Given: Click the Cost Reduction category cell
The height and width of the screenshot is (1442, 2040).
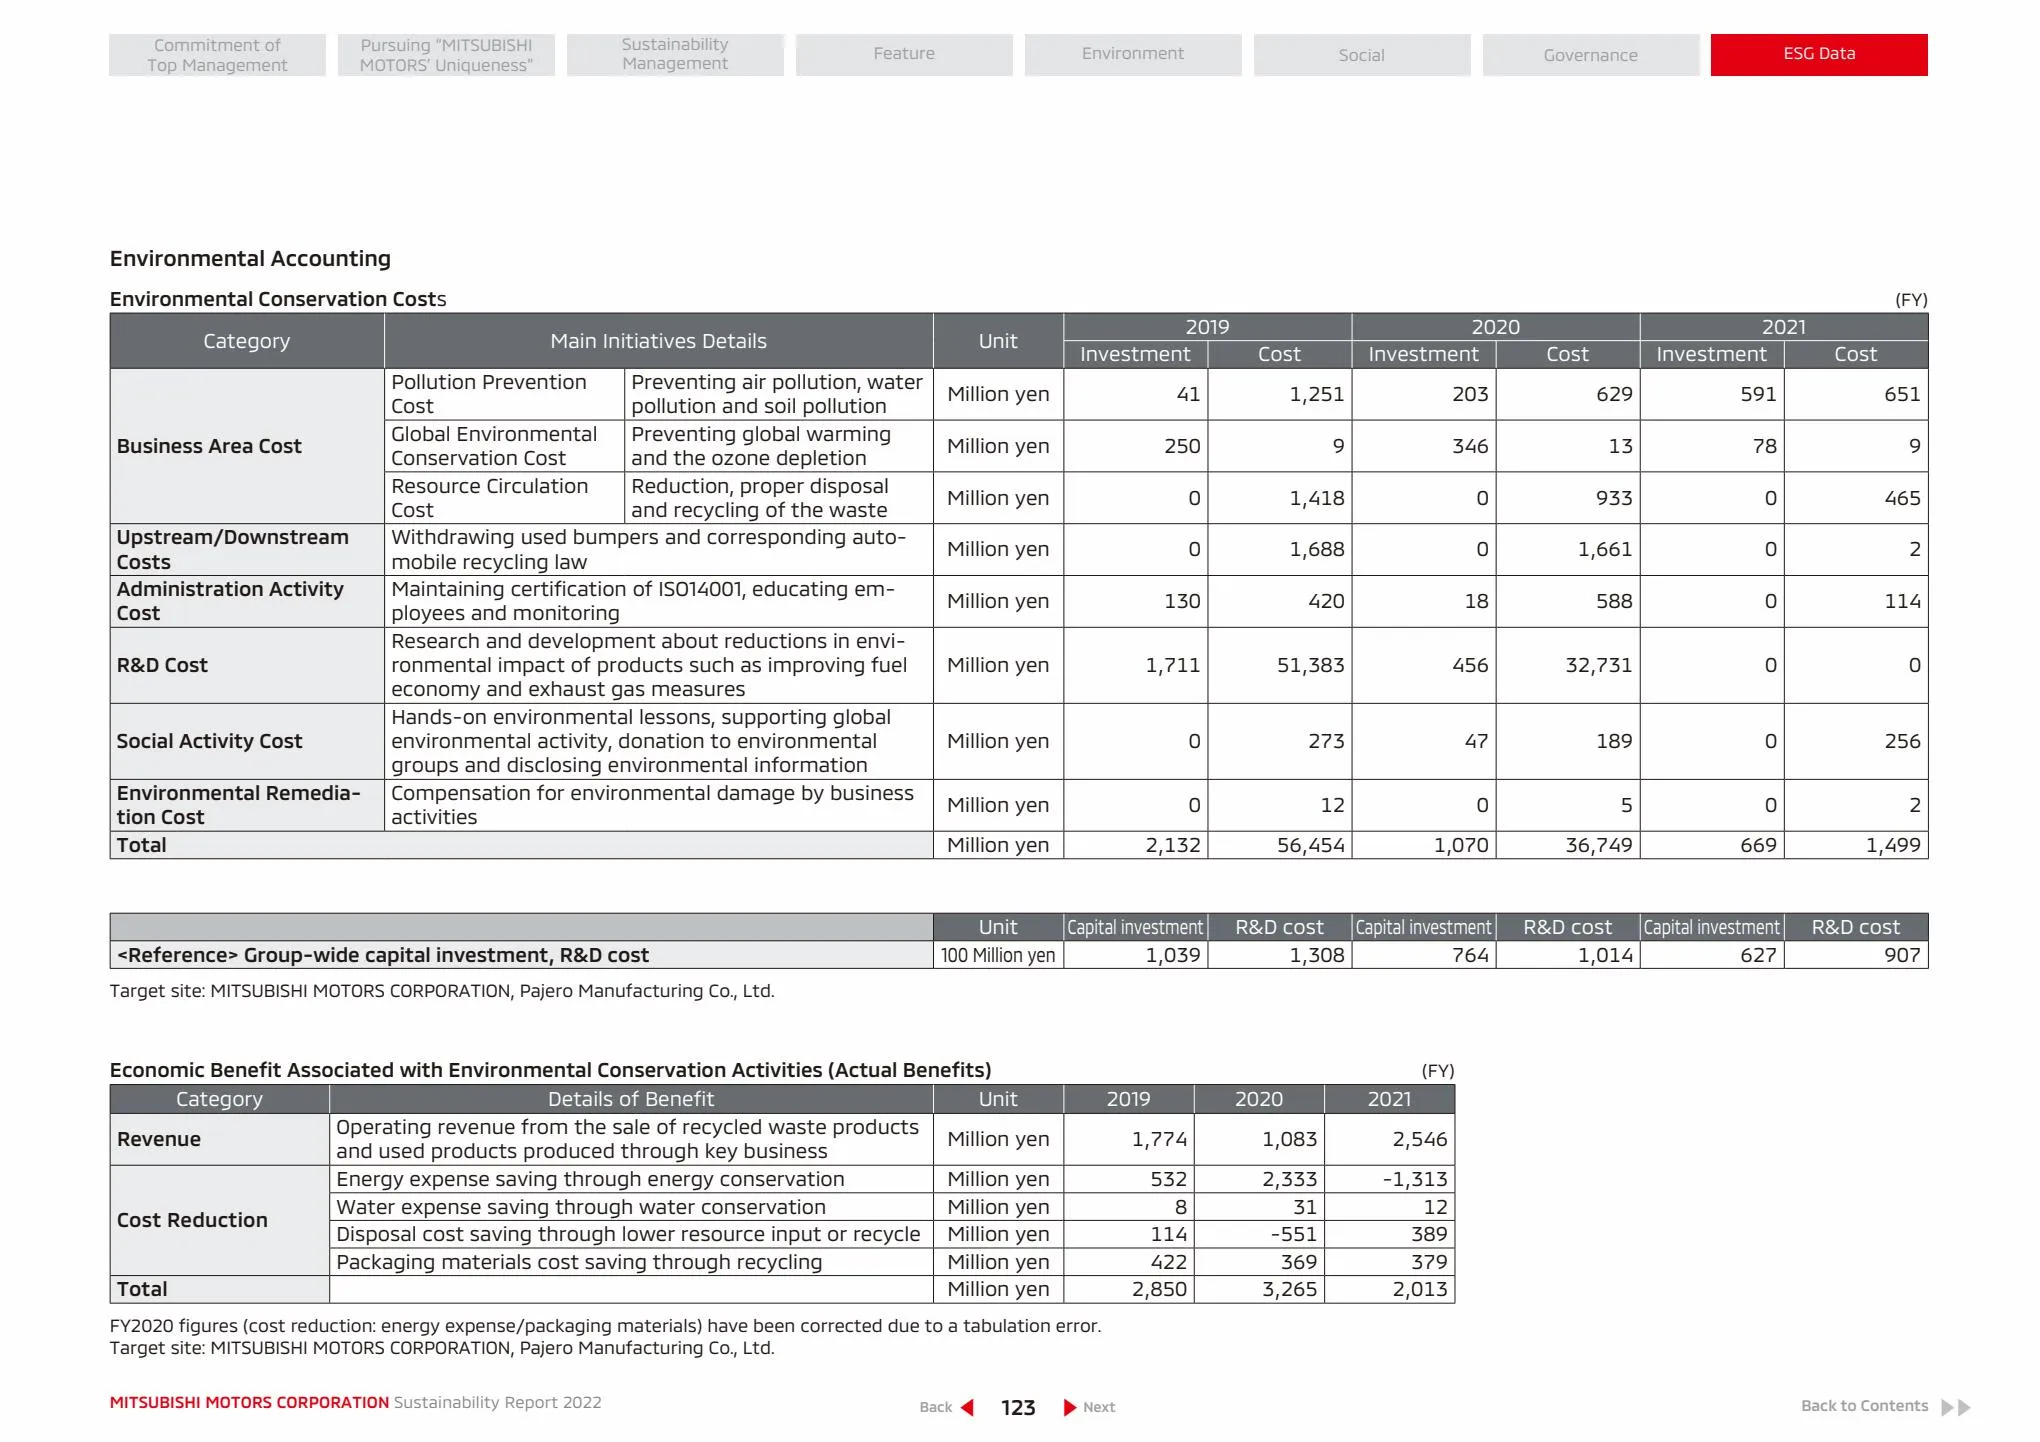Looking at the screenshot, I should (x=219, y=1220).
